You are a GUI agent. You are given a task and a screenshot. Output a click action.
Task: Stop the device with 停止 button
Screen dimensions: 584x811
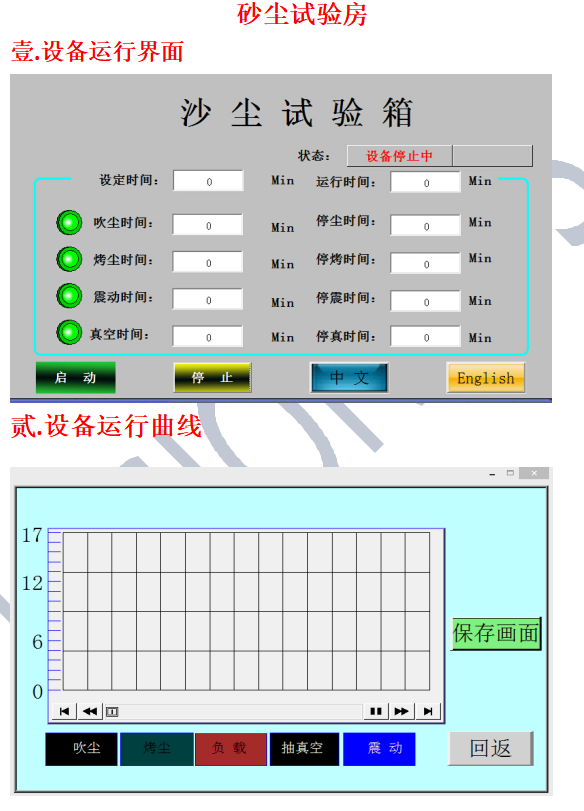[x=212, y=378]
